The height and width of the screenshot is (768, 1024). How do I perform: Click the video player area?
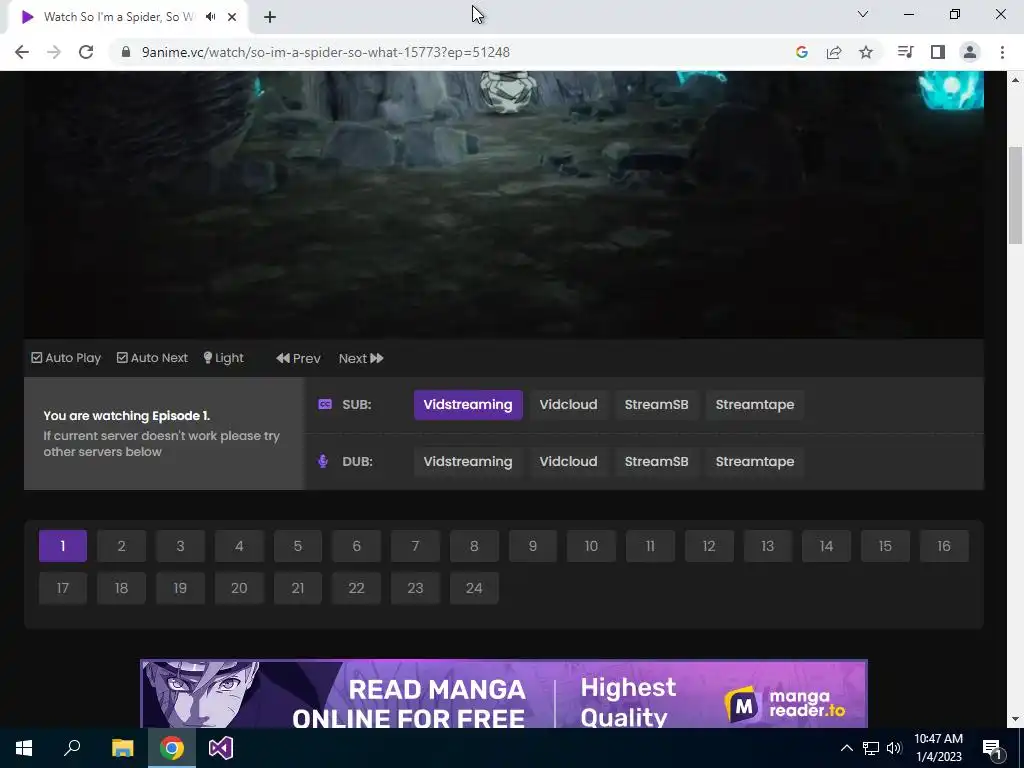pos(504,204)
